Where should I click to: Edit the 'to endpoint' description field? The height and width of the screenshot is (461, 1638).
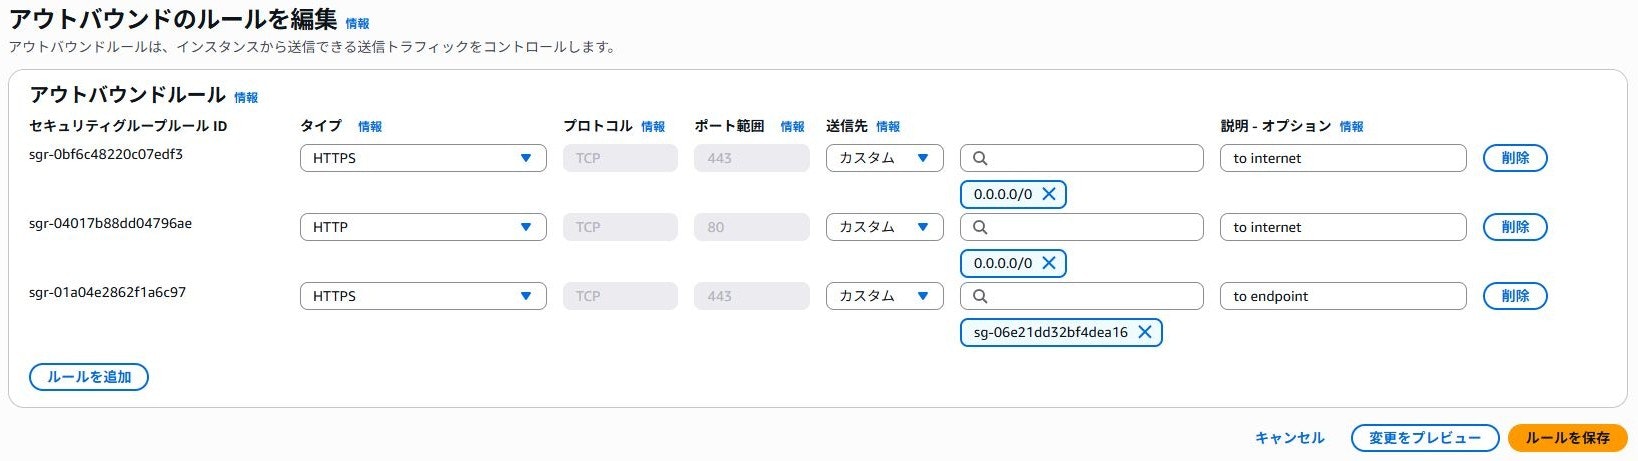[x=1343, y=296]
